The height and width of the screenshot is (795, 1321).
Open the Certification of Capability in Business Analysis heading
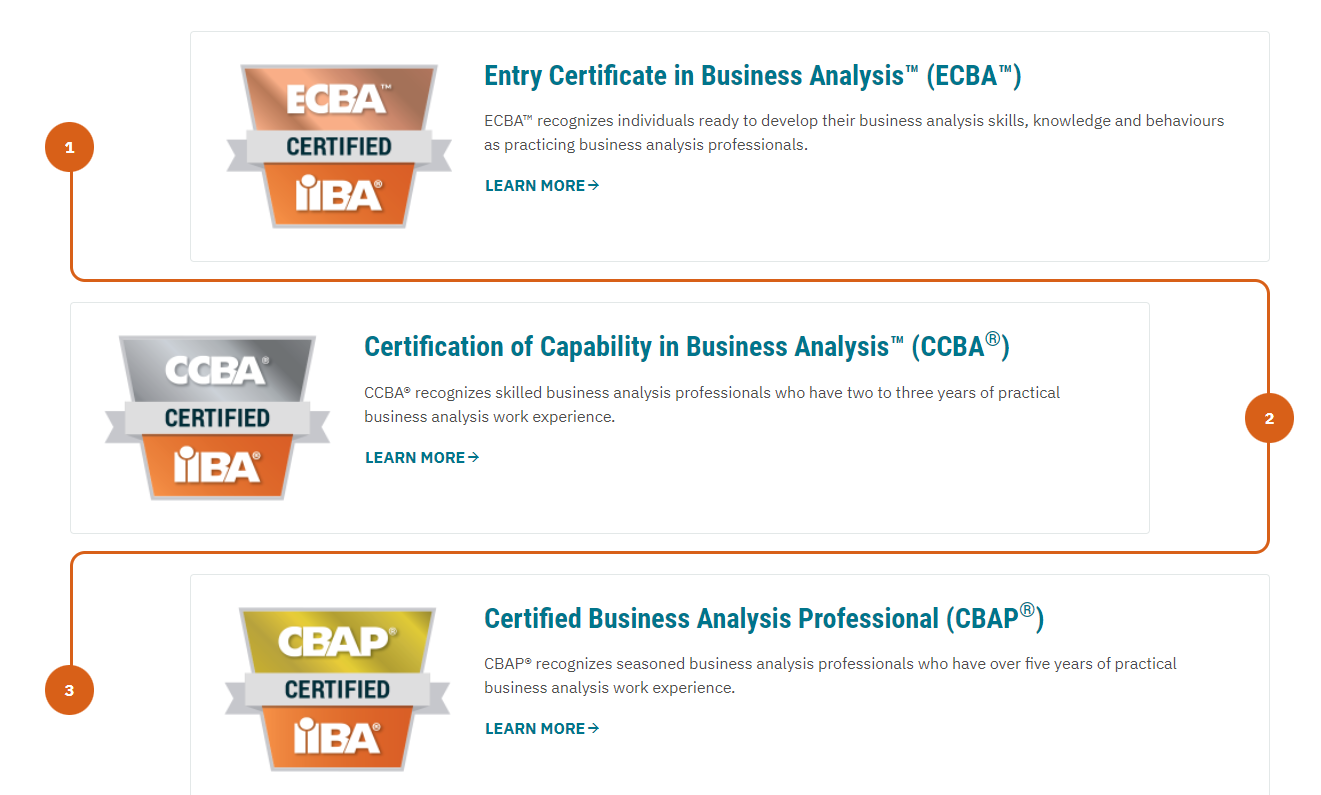pyautogui.click(x=687, y=346)
